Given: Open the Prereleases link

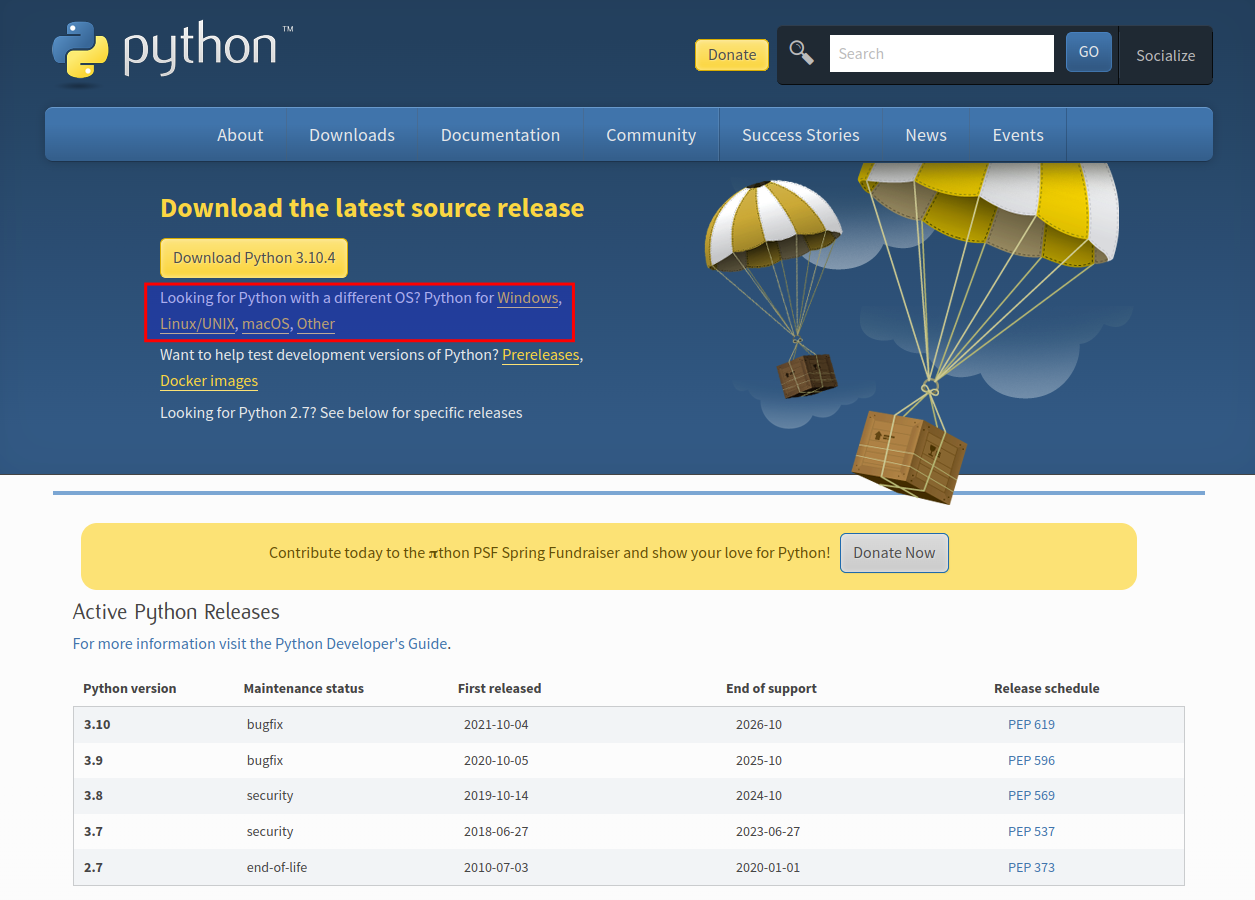Looking at the screenshot, I should click(x=541, y=355).
